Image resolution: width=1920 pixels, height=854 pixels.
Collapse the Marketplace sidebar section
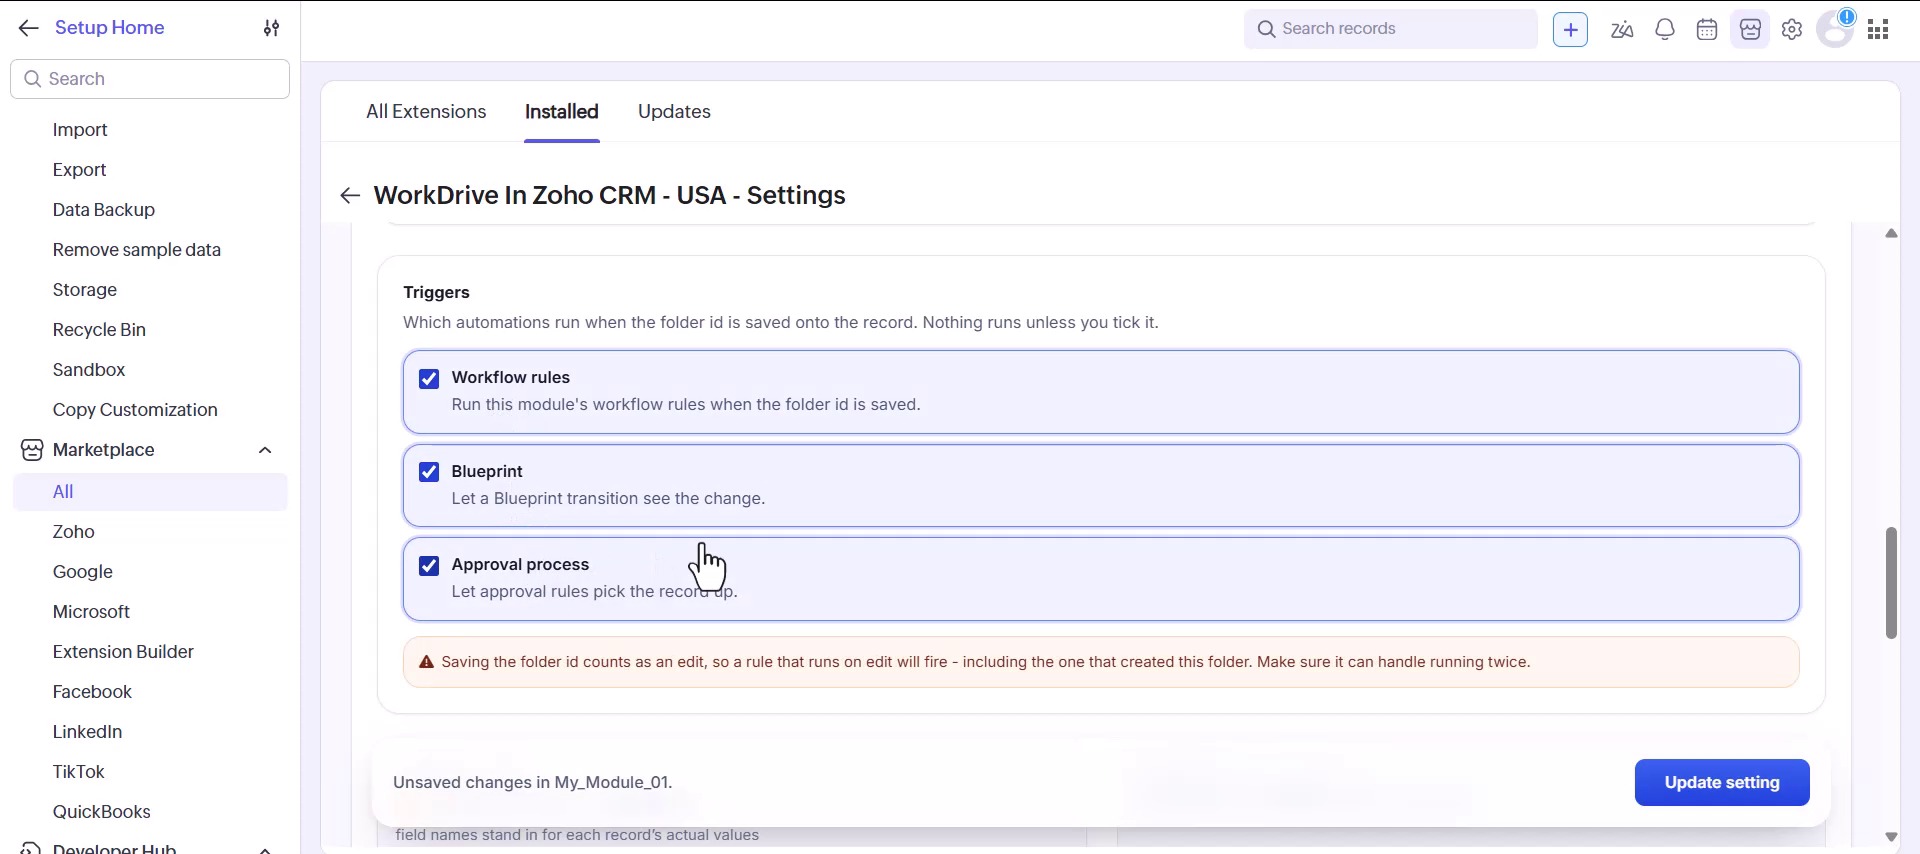pyautogui.click(x=265, y=450)
